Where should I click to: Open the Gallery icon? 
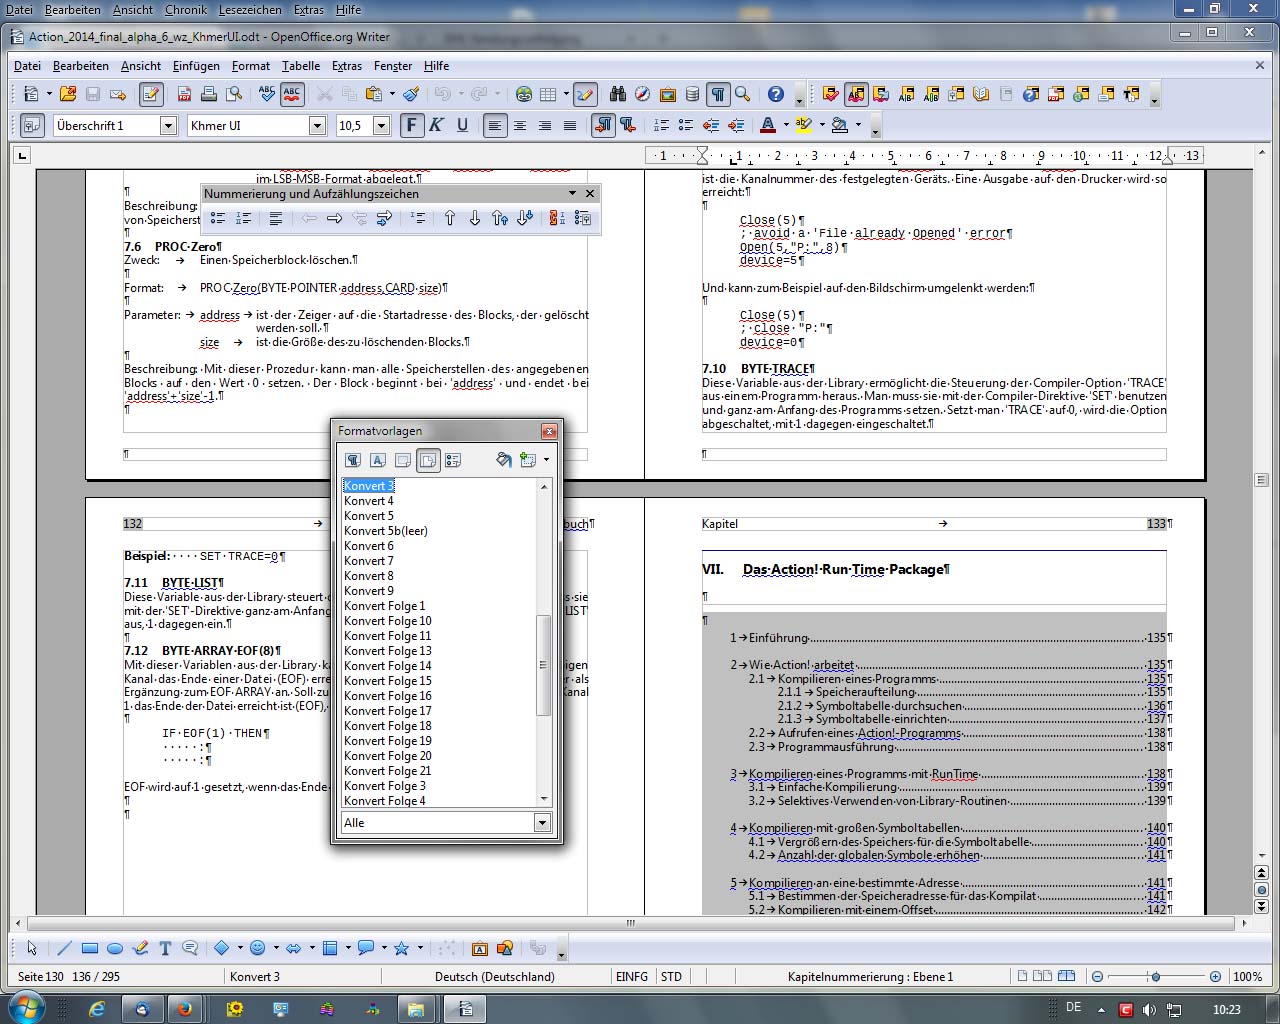coord(668,94)
